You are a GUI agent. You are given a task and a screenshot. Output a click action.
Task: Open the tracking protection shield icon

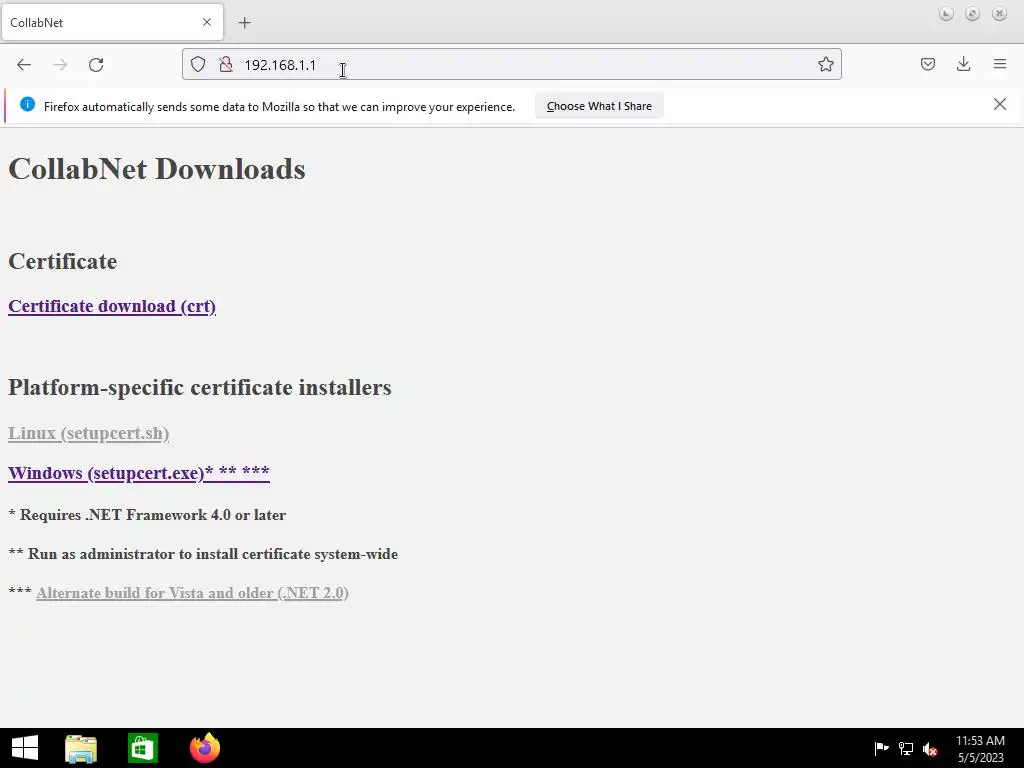198,64
